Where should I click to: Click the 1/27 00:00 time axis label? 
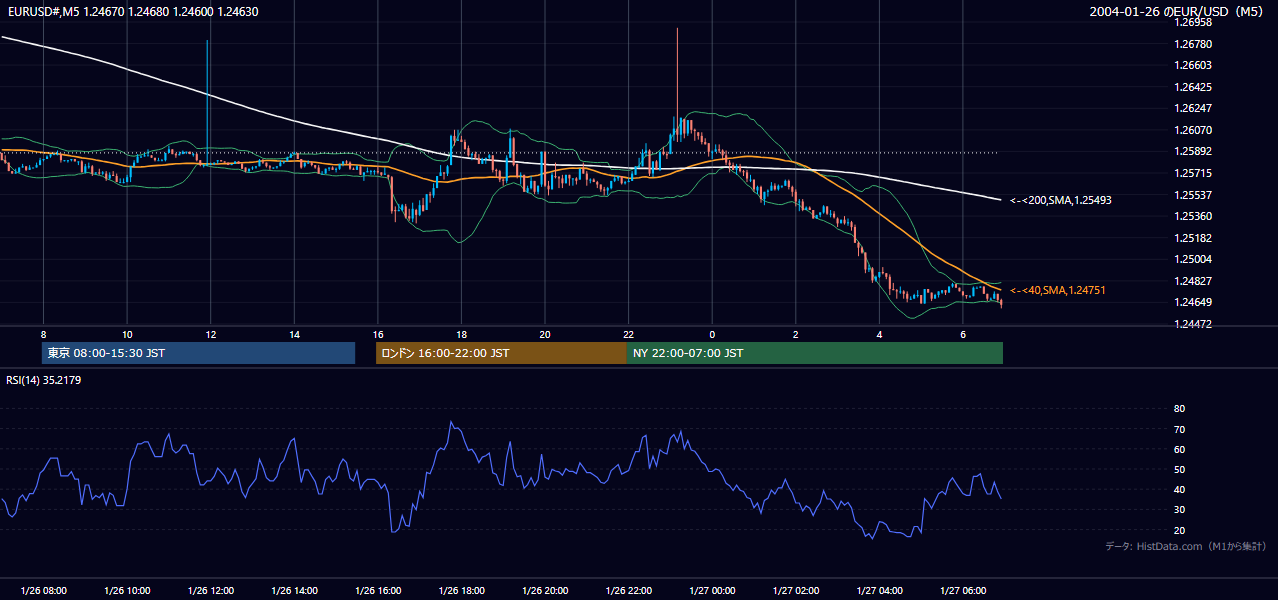[712, 591]
